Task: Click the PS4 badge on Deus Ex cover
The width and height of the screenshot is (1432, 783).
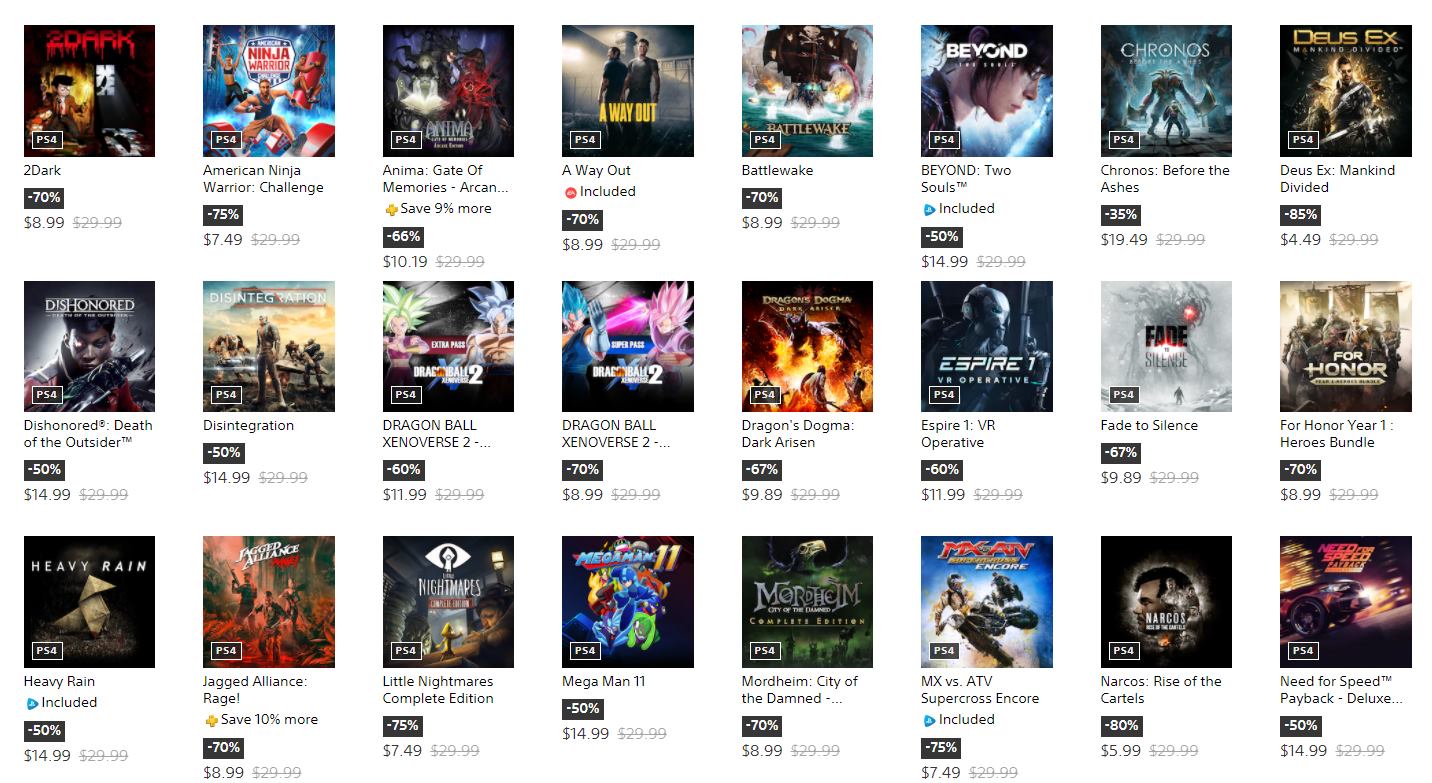Action: [x=1302, y=139]
